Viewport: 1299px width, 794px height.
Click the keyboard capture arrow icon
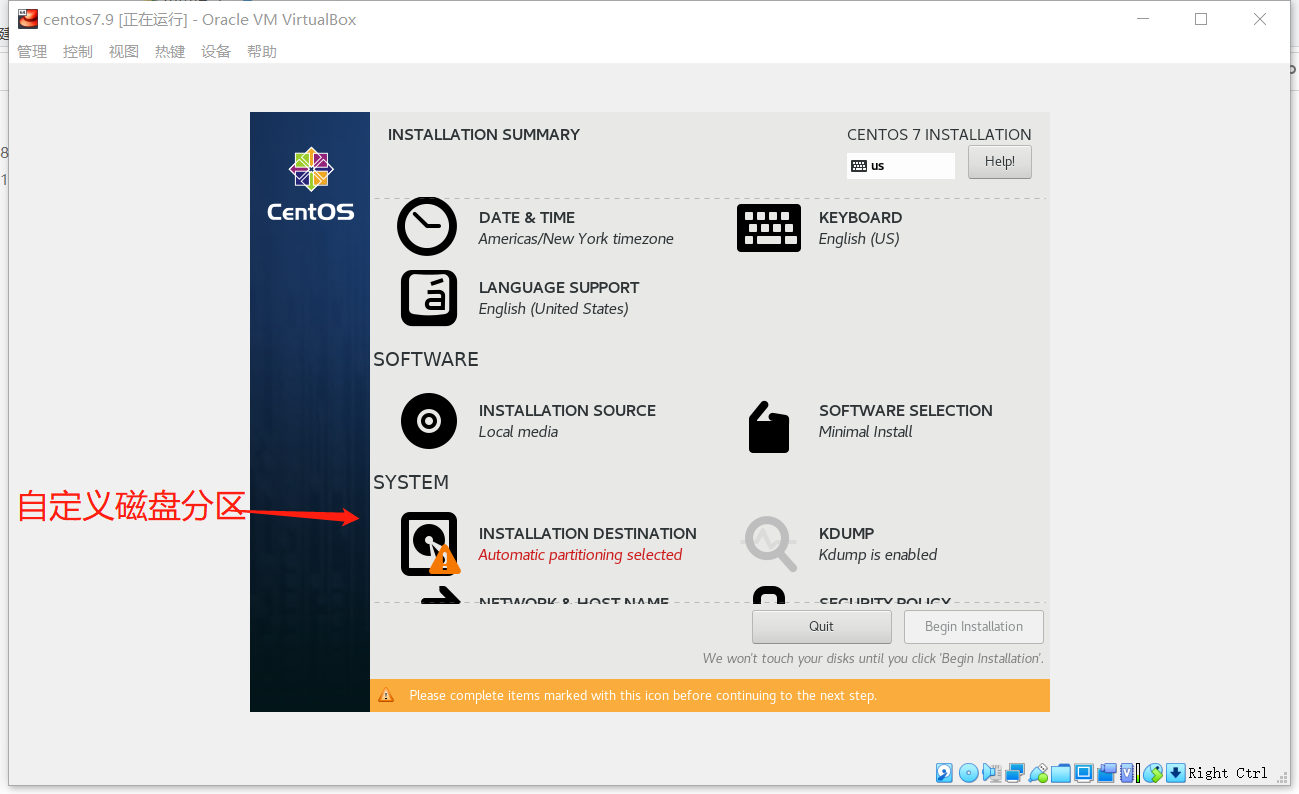1176,773
